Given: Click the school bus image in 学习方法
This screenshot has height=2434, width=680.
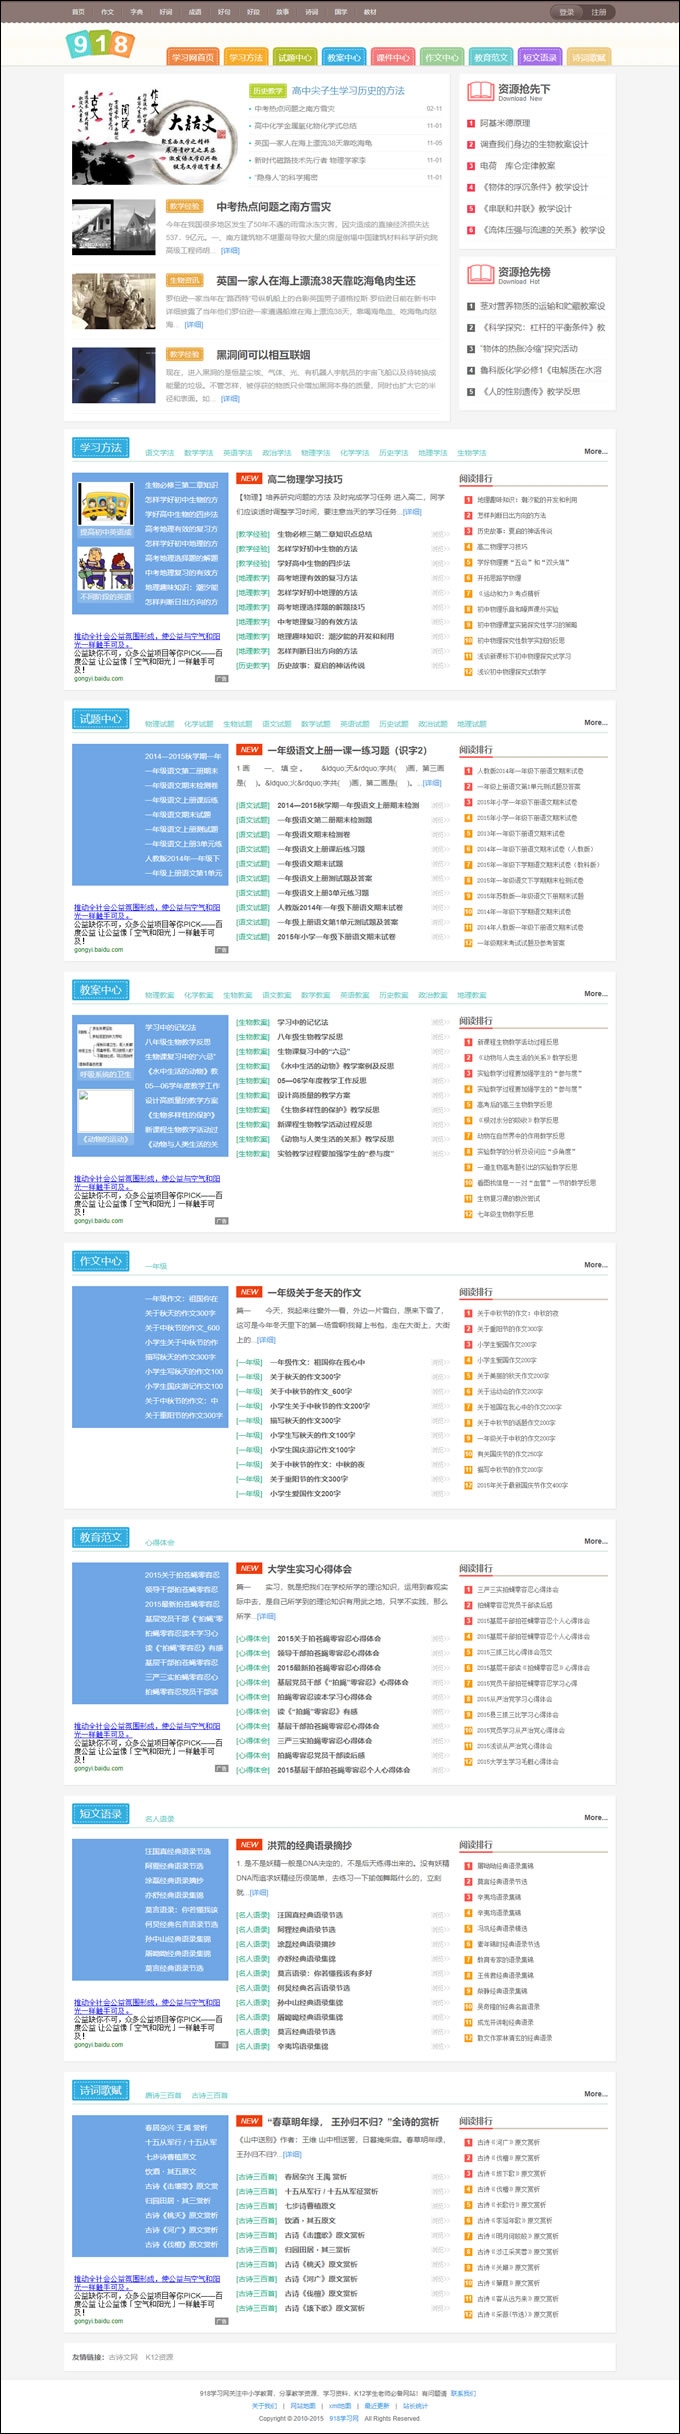Looking at the screenshot, I should tap(106, 505).
